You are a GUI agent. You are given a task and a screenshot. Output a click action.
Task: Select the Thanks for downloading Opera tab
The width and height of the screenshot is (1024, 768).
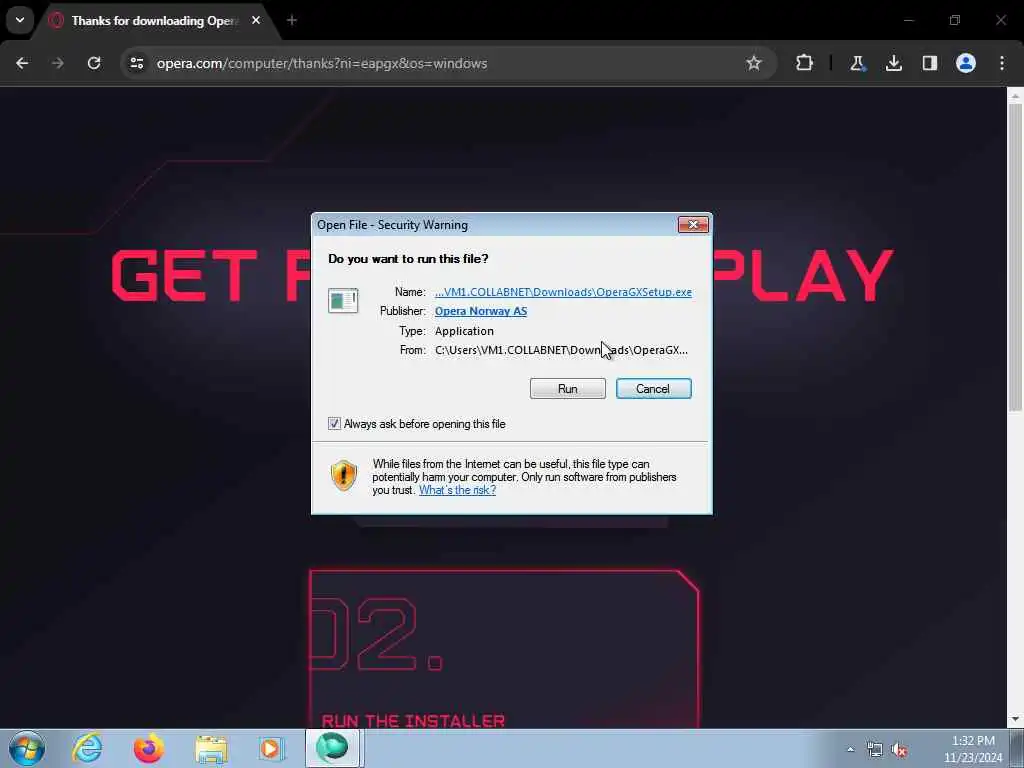point(155,21)
